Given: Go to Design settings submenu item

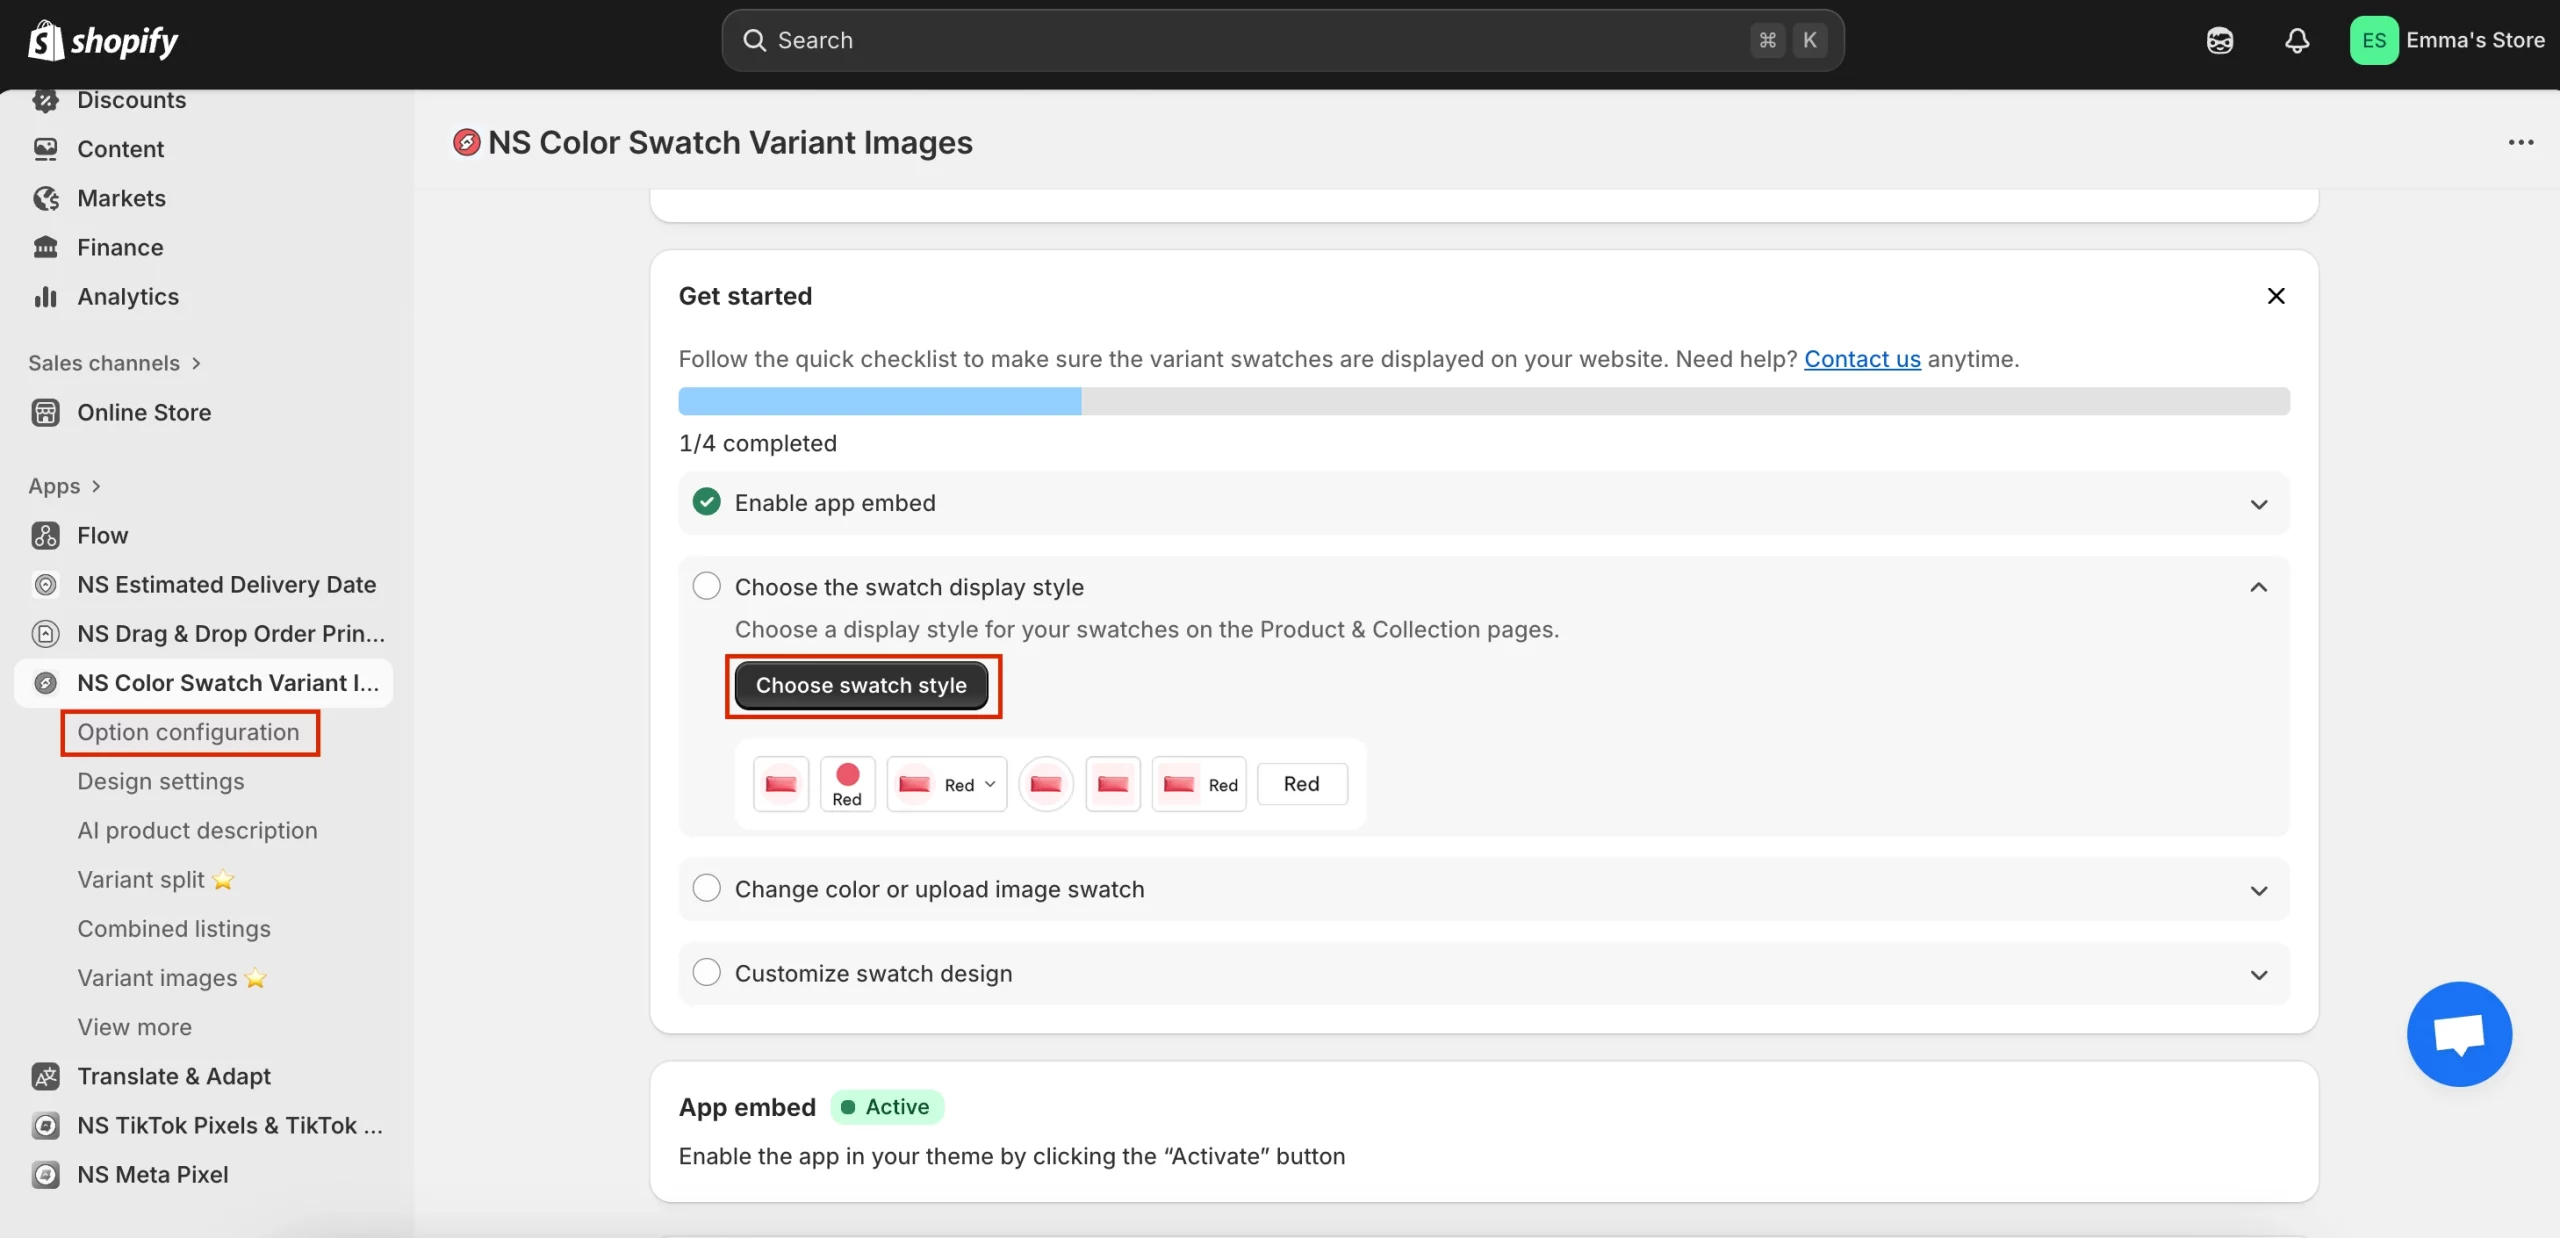Looking at the screenshot, I should click(x=160, y=781).
